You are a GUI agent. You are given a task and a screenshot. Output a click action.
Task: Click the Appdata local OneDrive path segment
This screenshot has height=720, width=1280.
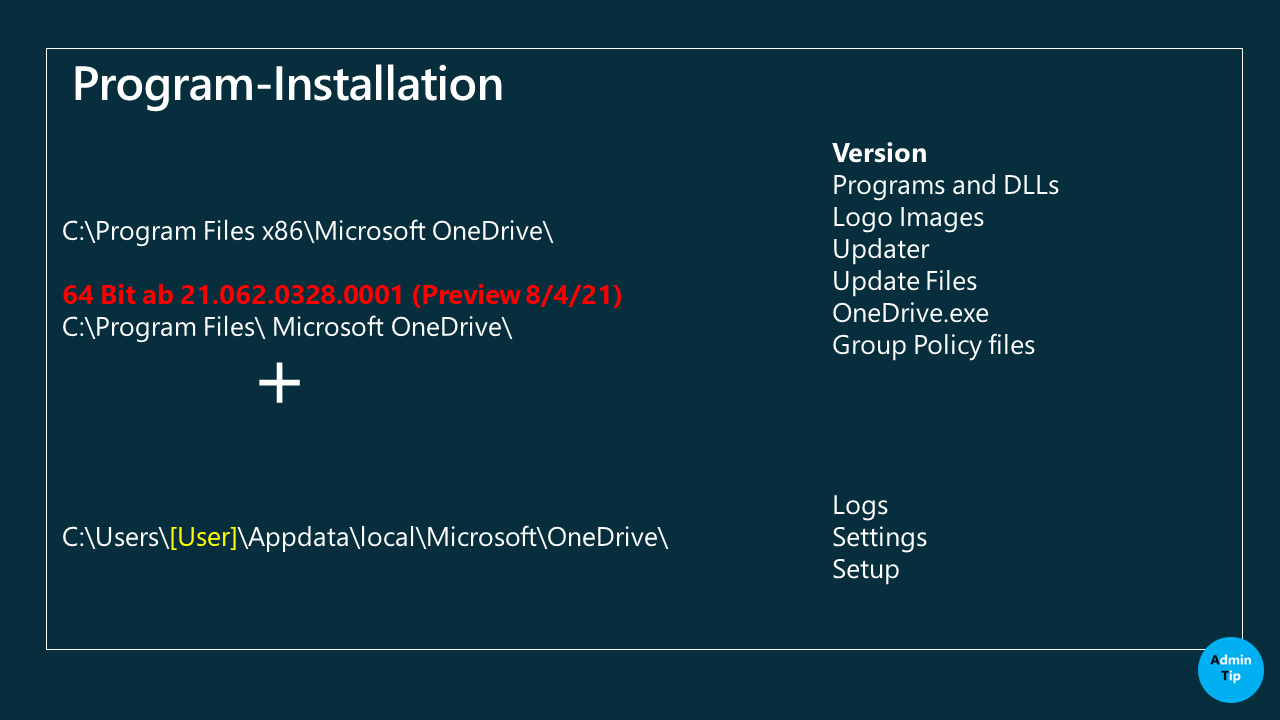(x=453, y=537)
